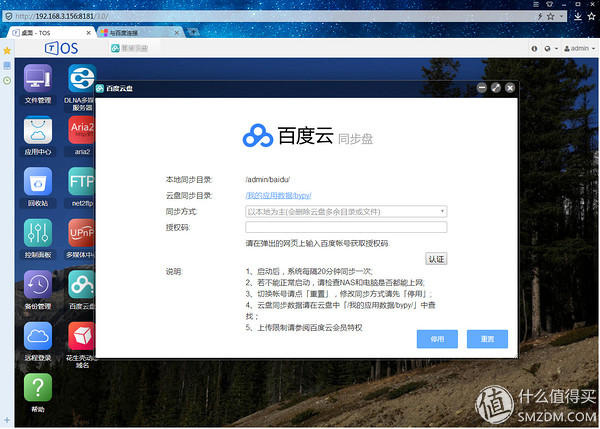Click the lightning speed-mode icon in address bar
Image resolution: width=600 pixels, height=429 pixels.
coord(540,16)
